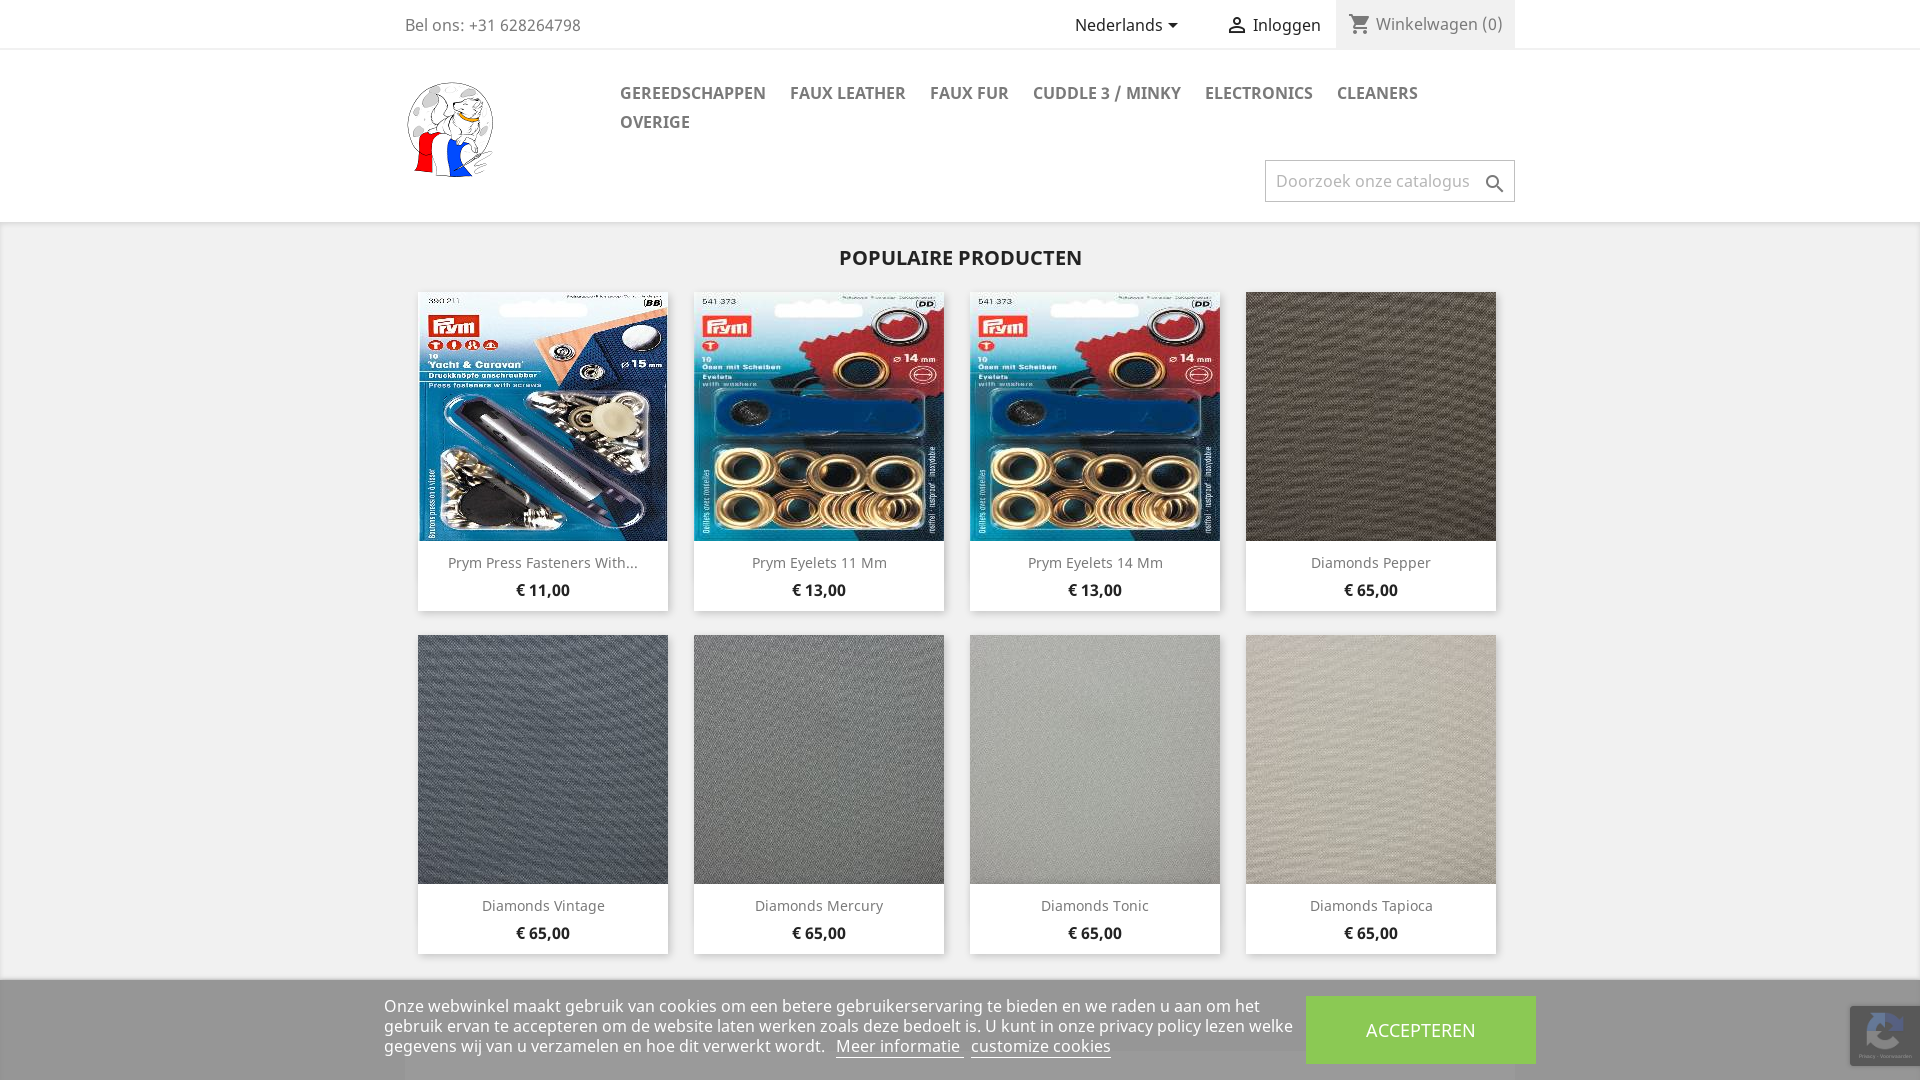Open the Meer informatie link
This screenshot has height=1080, width=1920.
pyautogui.click(x=898, y=1046)
